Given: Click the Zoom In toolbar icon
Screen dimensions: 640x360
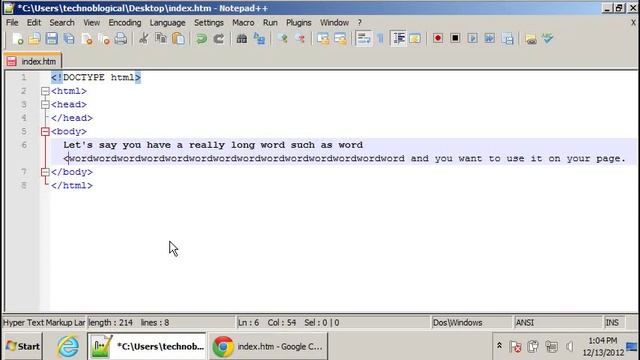Looking at the screenshot, I should pos(282,39).
